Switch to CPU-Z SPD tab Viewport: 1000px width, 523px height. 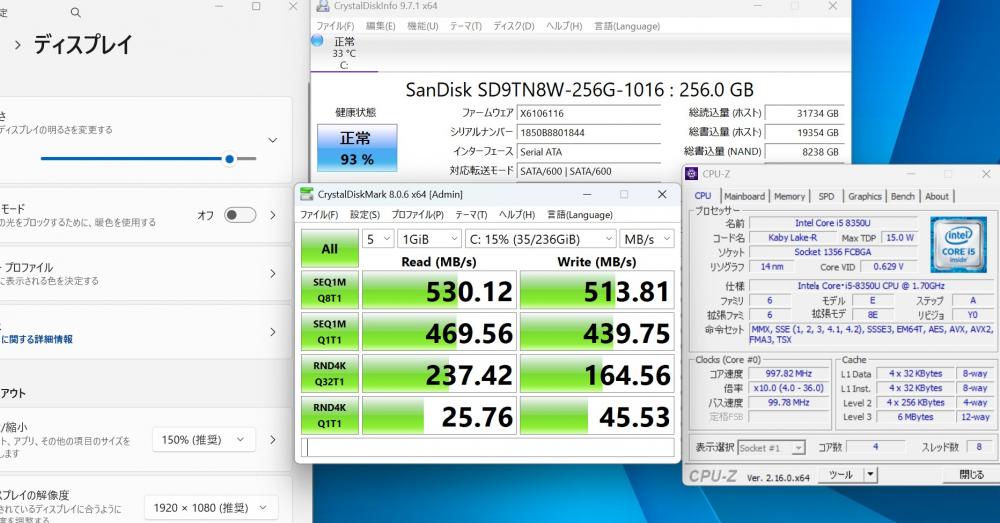click(x=826, y=196)
